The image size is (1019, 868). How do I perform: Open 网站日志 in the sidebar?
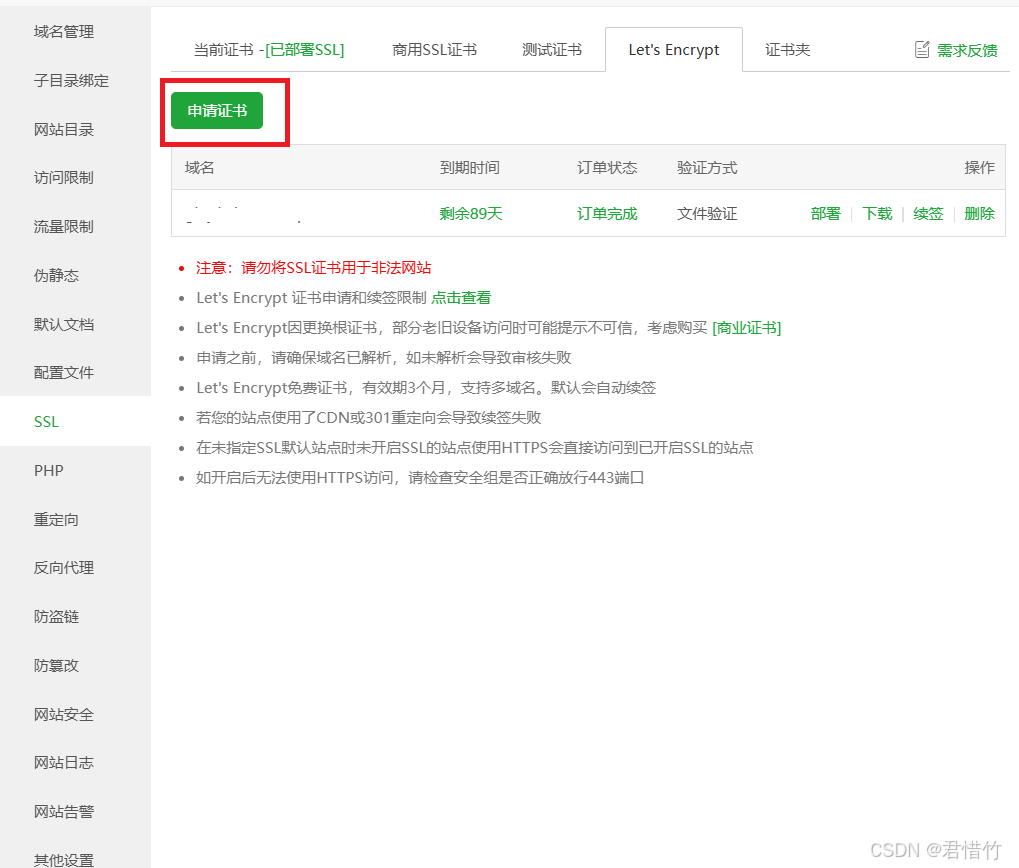point(64,763)
